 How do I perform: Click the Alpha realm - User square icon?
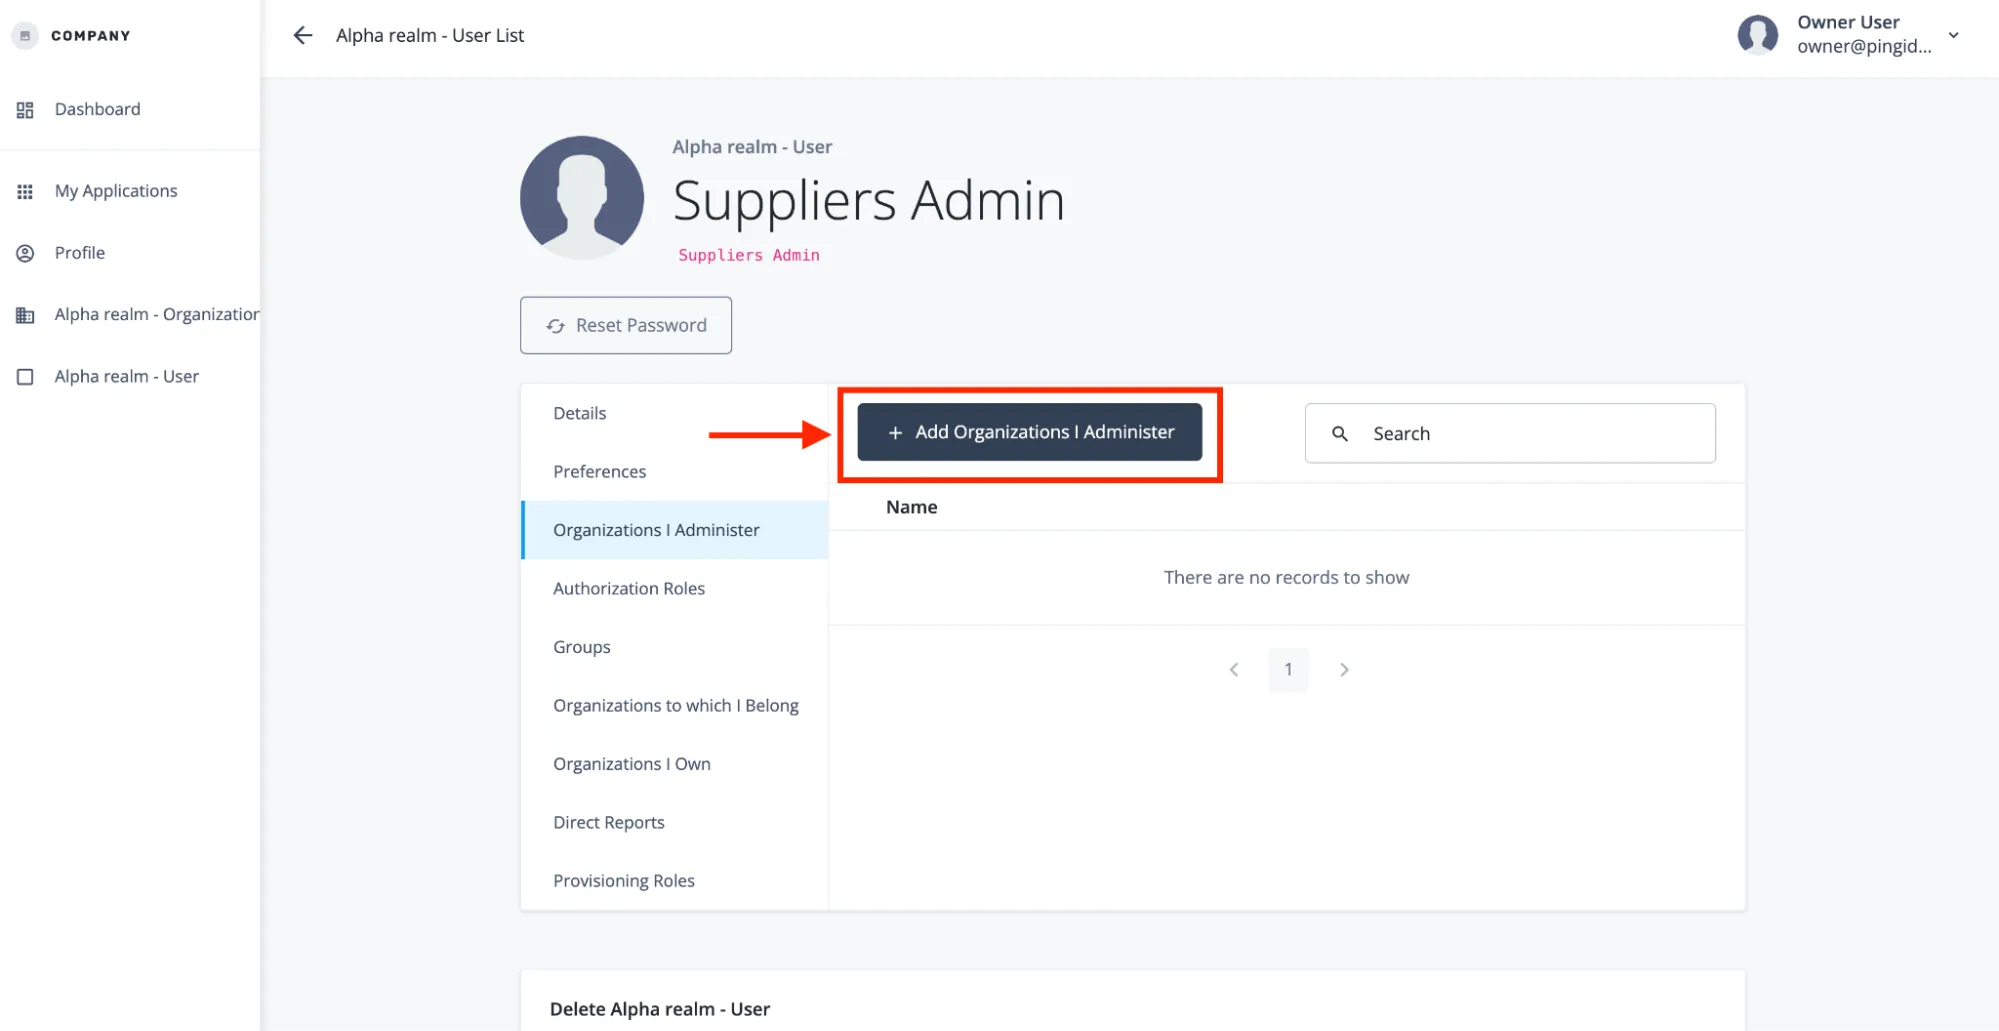pyautogui.click(x=25, y=377)
